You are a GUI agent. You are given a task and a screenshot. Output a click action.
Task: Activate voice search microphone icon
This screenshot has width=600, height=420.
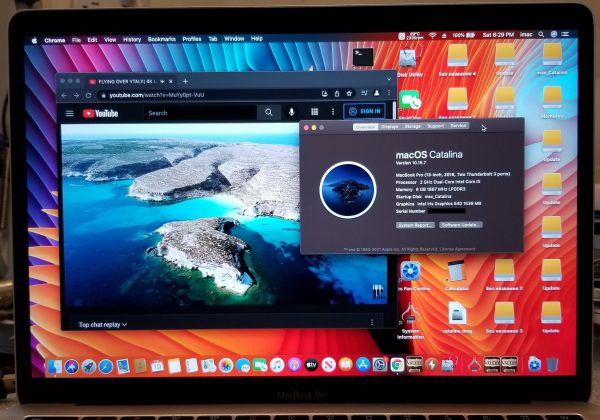(291, 113)
